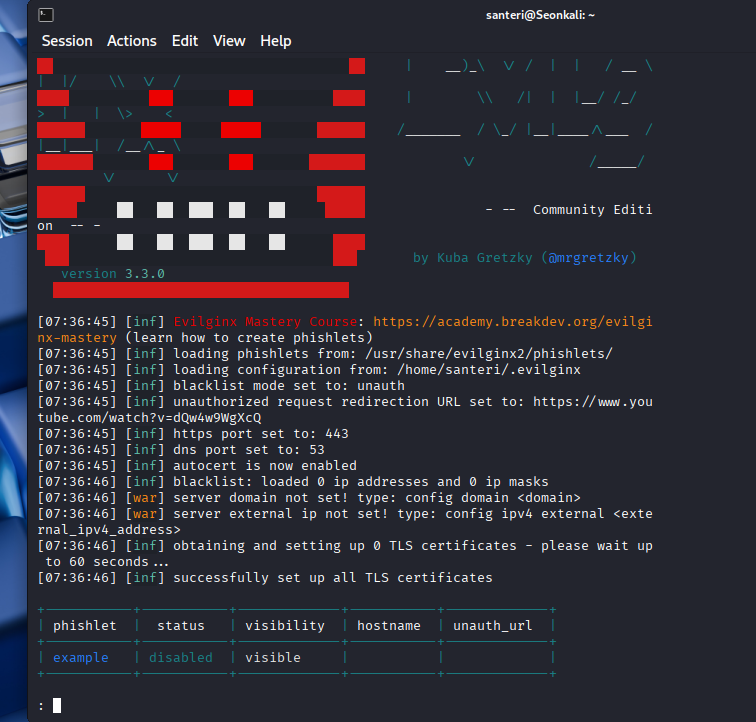Screen dimensions: 756x722
Task: Click the "status" column header
Action: 181,626
